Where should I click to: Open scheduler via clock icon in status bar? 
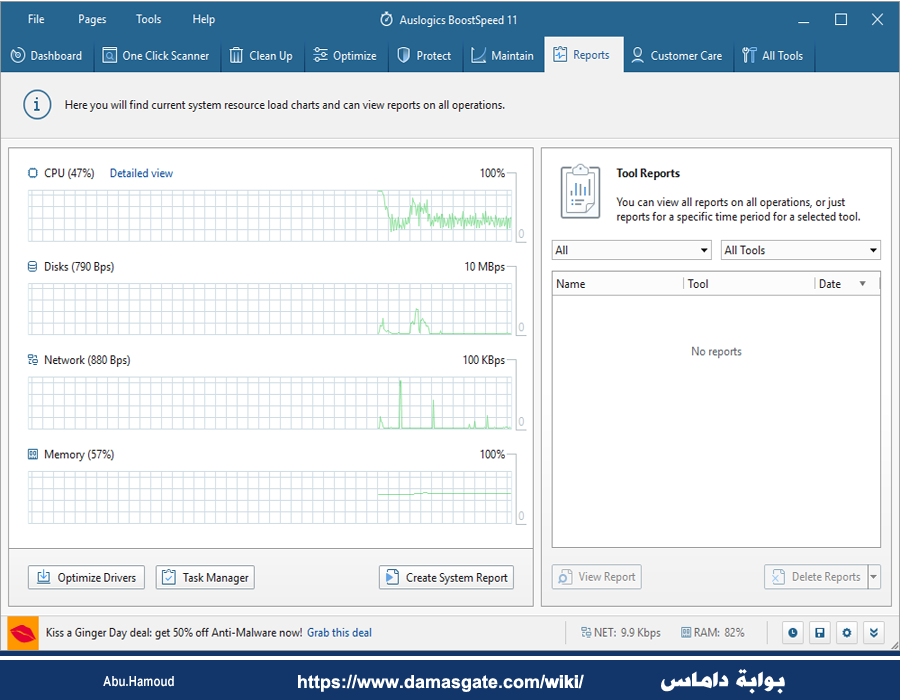click(793, 632)
